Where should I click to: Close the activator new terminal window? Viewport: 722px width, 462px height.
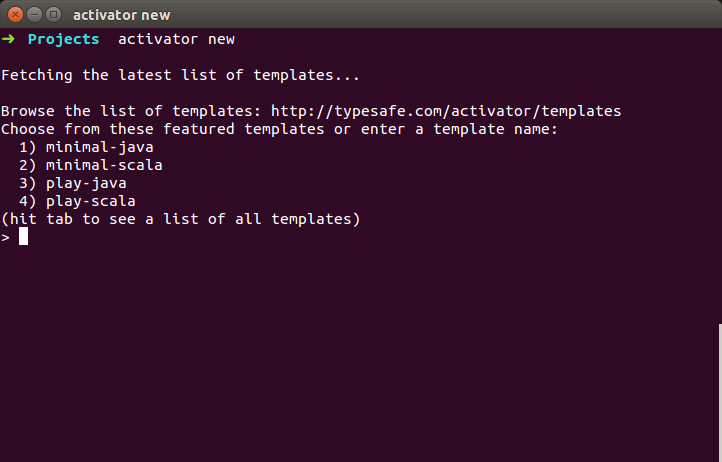[15, 15]
